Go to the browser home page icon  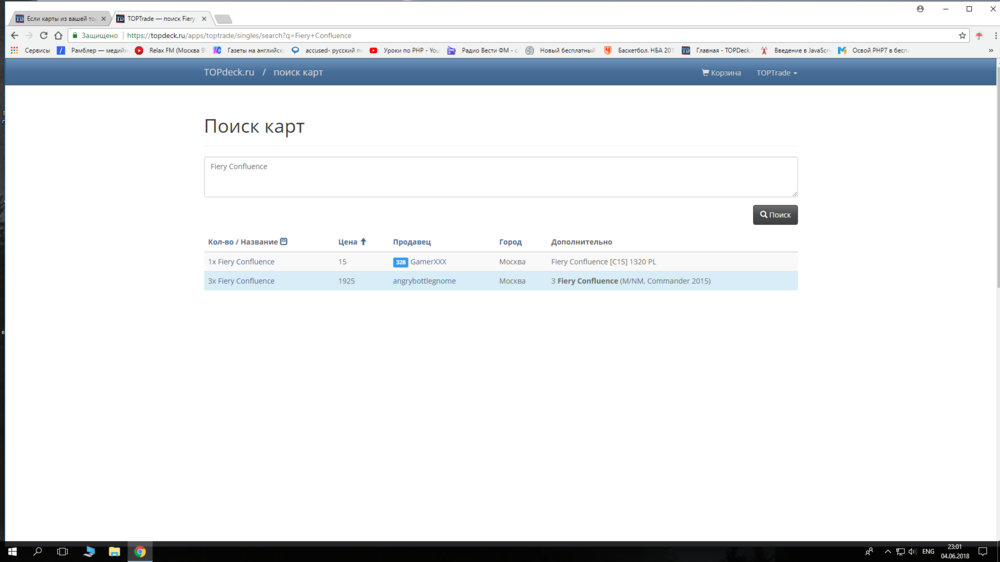coord(58,35)
